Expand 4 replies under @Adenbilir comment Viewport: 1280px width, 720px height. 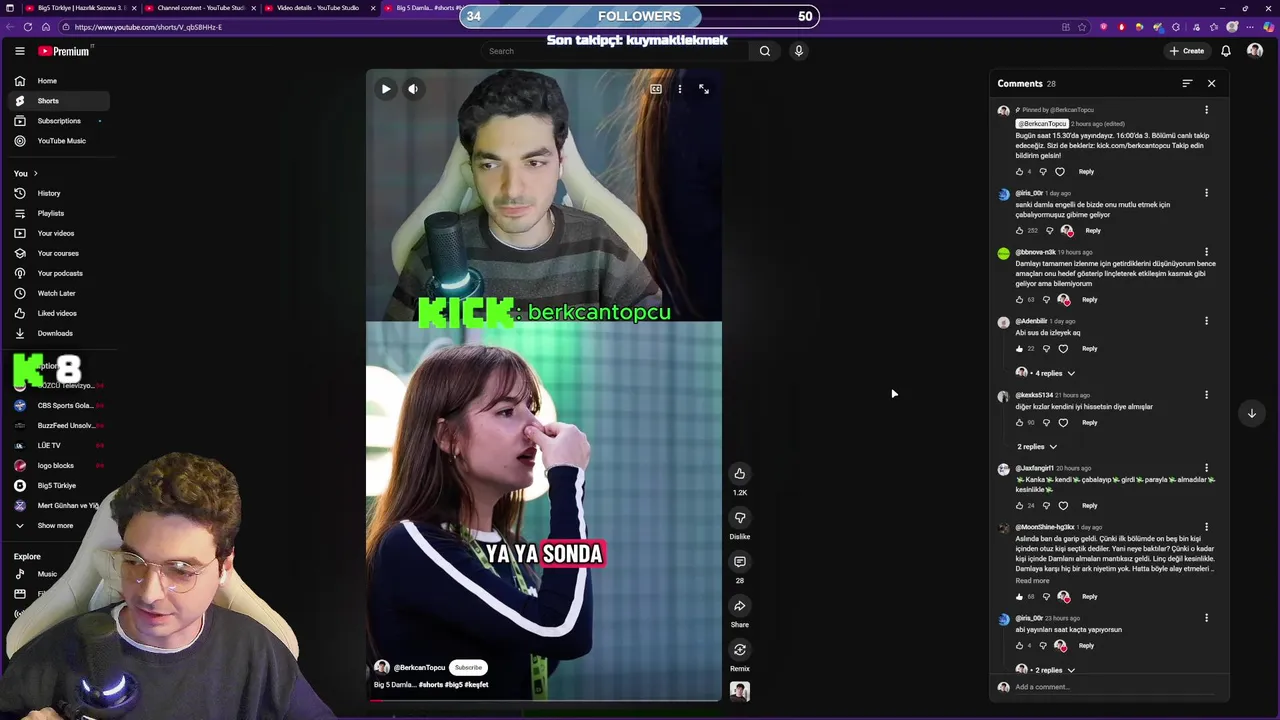click(1047, 373)
